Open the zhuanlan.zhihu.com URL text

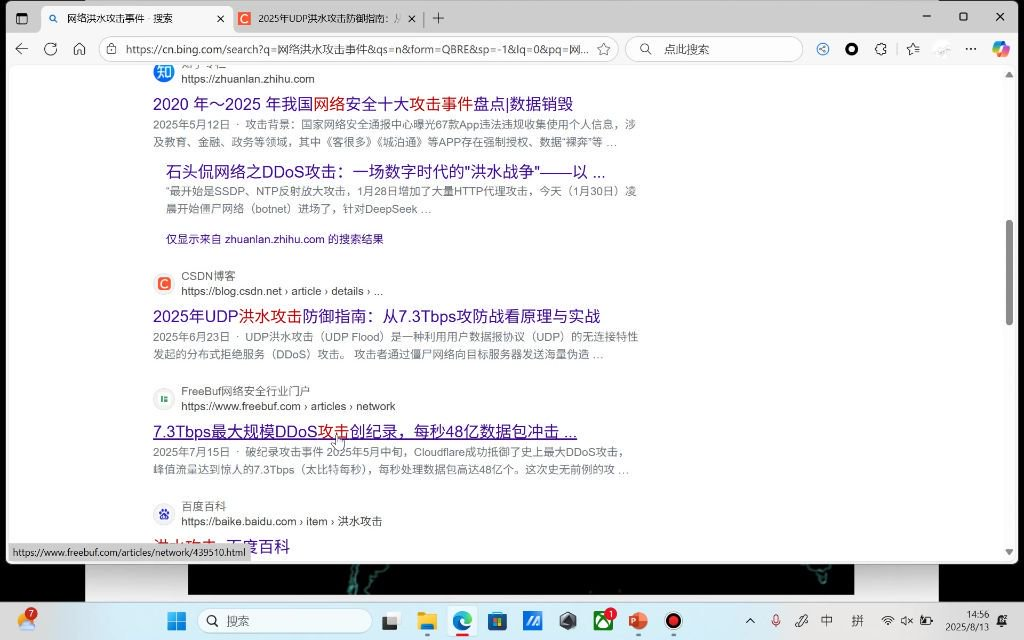(x=248, y=79)
